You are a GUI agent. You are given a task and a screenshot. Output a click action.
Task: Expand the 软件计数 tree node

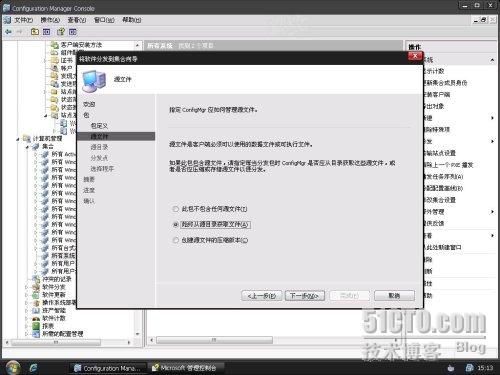tap(27, 318)
